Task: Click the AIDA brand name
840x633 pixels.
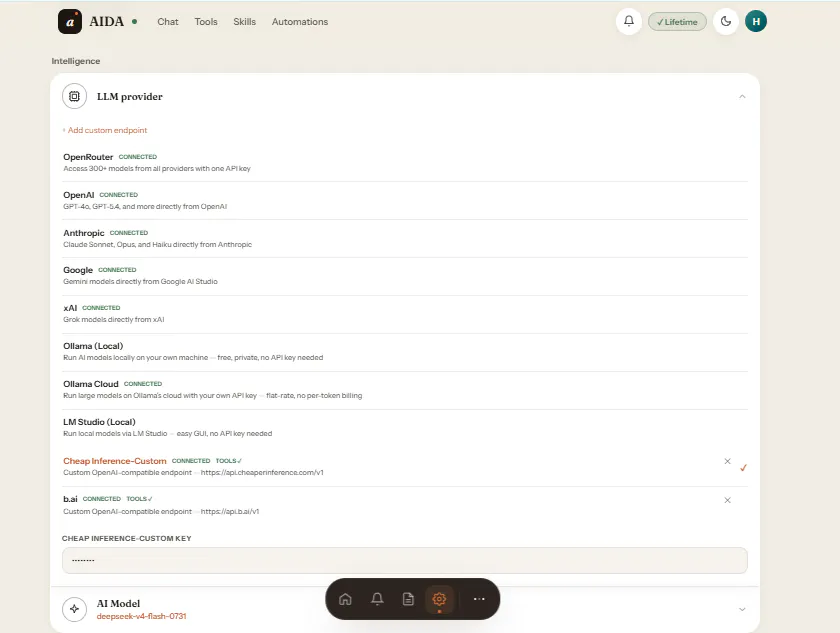Action: coord(107,21)
